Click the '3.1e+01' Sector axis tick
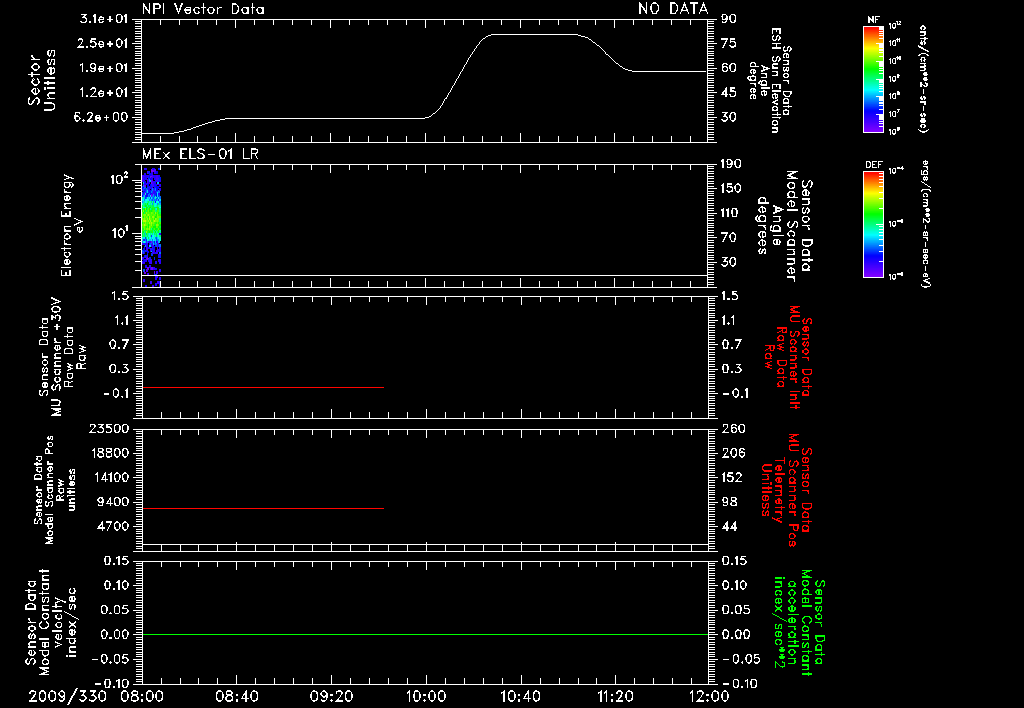 [104, 19]
